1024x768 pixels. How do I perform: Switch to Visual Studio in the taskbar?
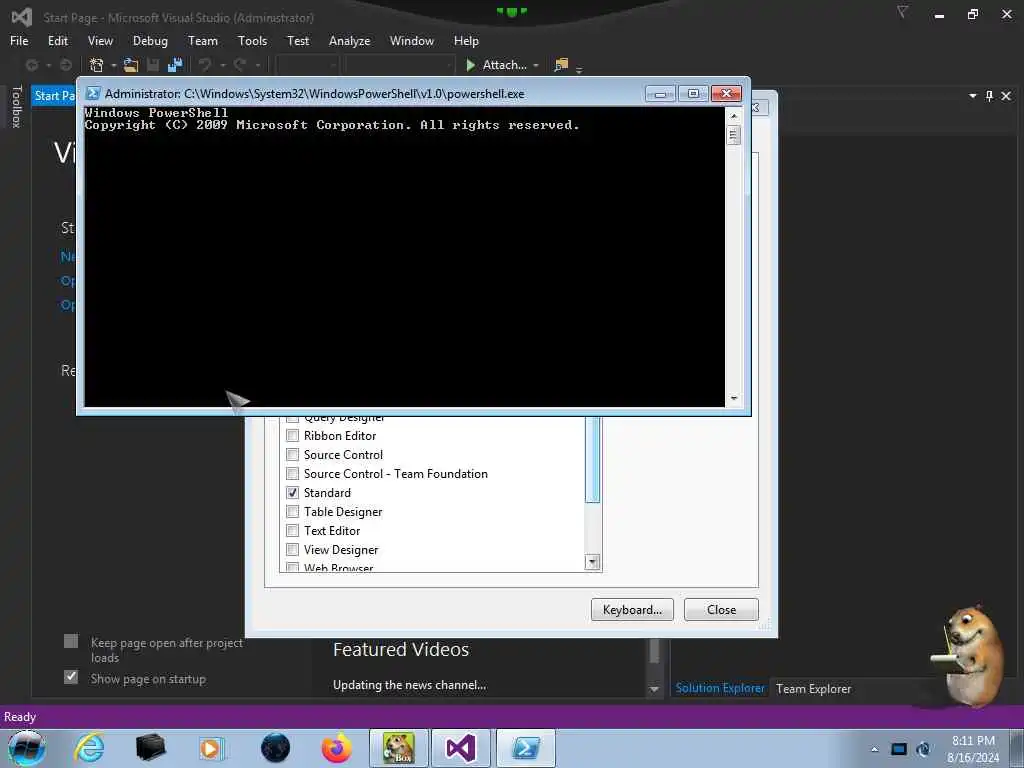461,748
